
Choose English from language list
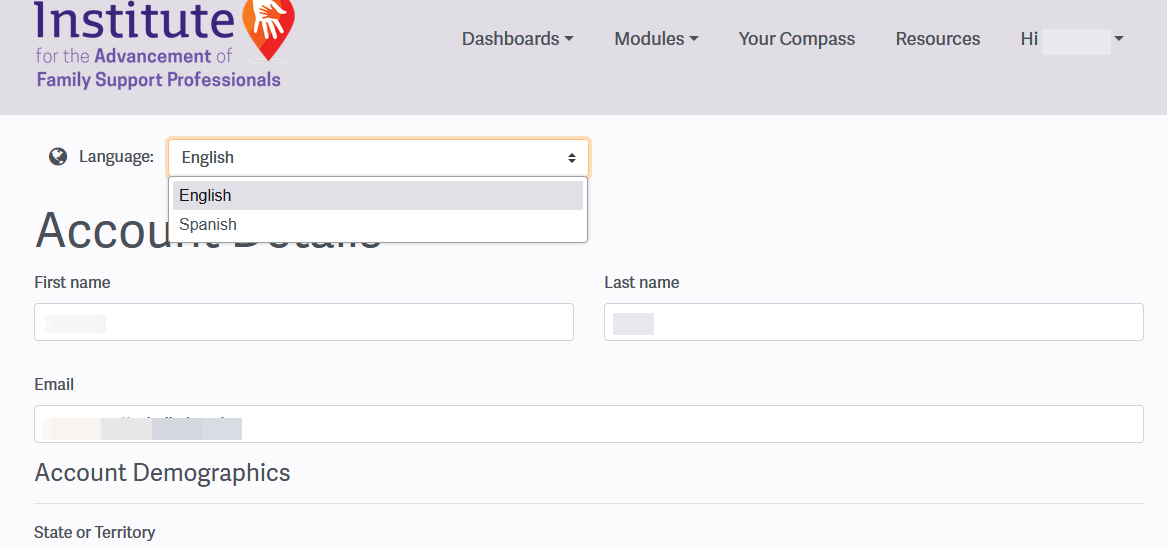click(378, 196)
